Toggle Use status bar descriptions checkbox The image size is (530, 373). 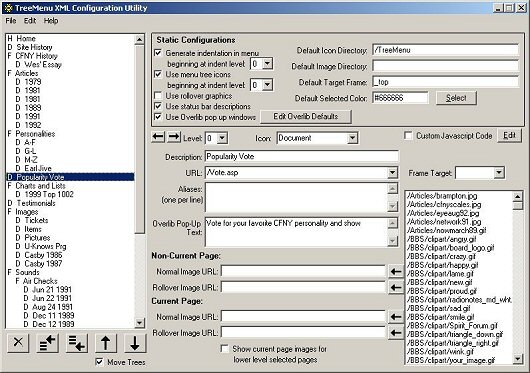(x=158, y=106)
